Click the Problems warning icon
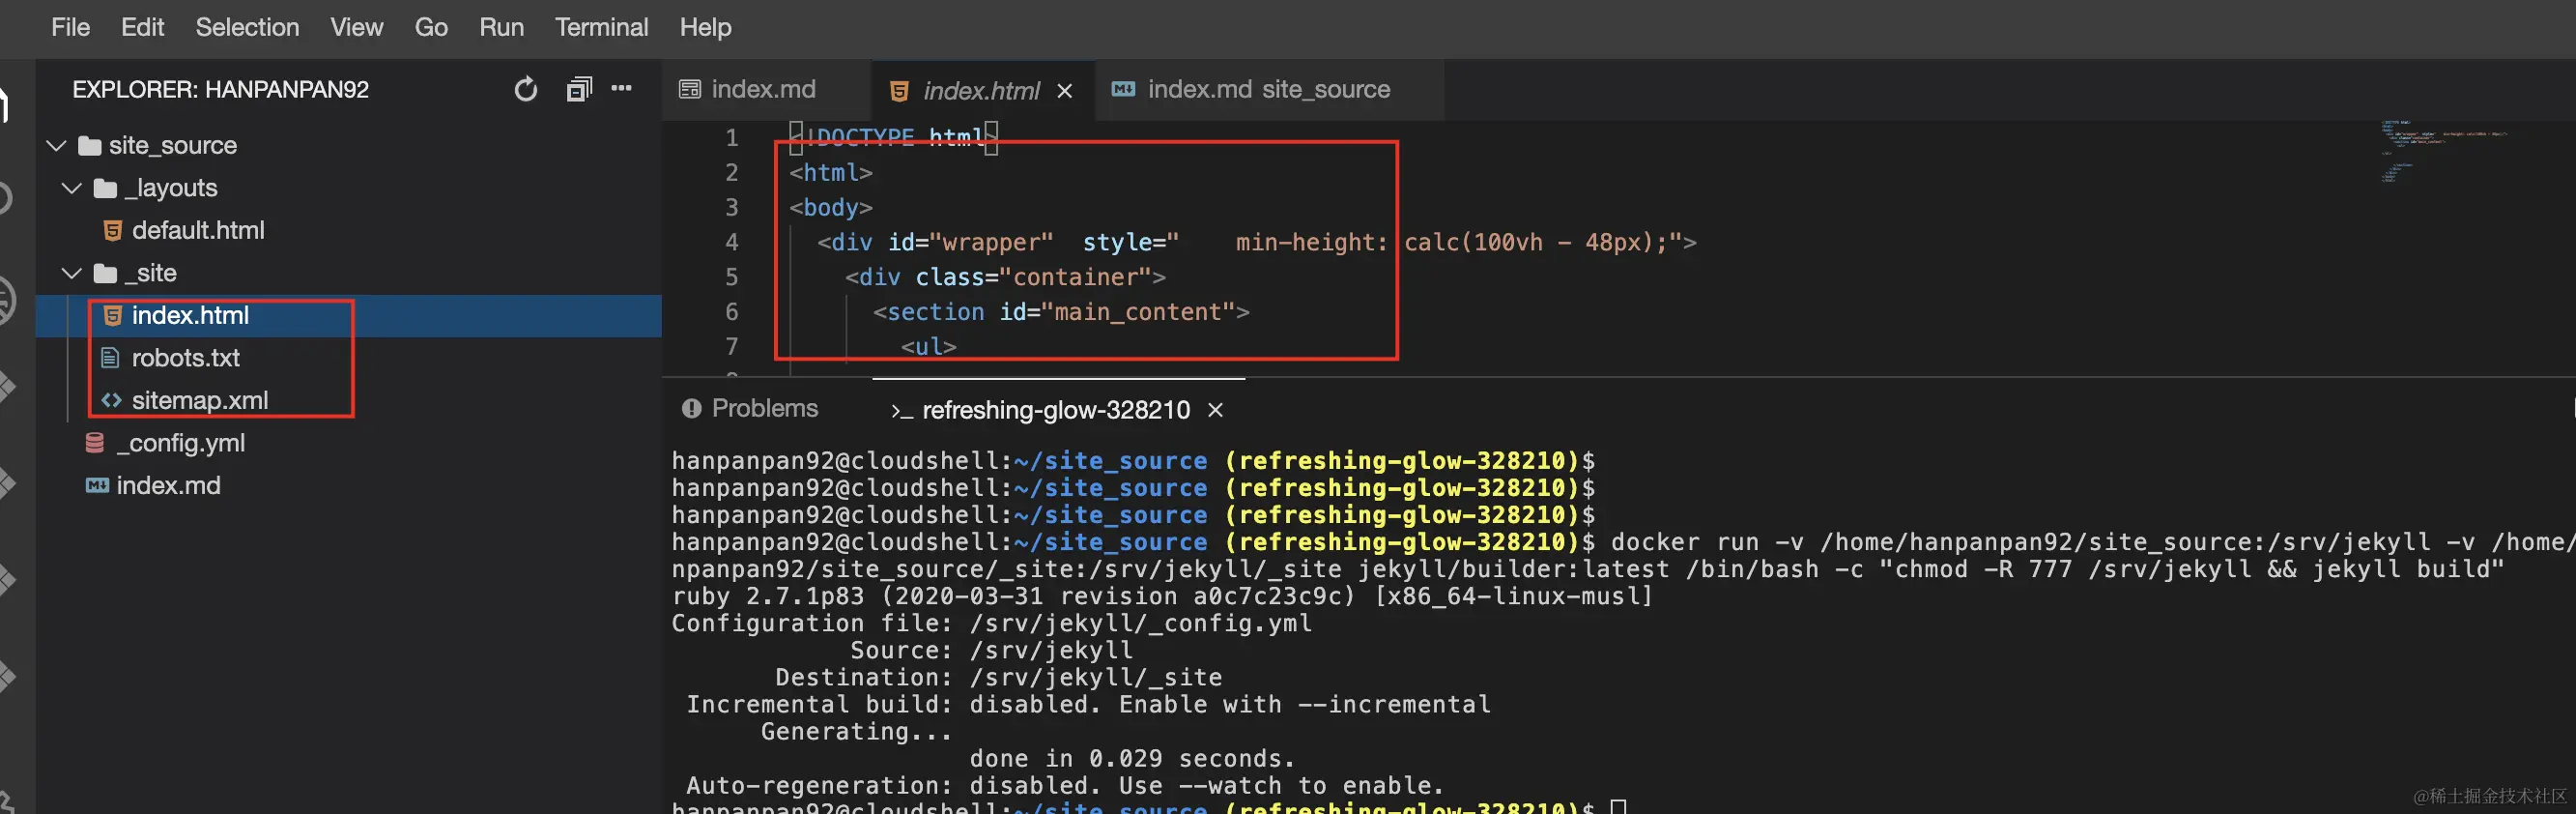This screenshot has width=2576, height=814. 691,409
